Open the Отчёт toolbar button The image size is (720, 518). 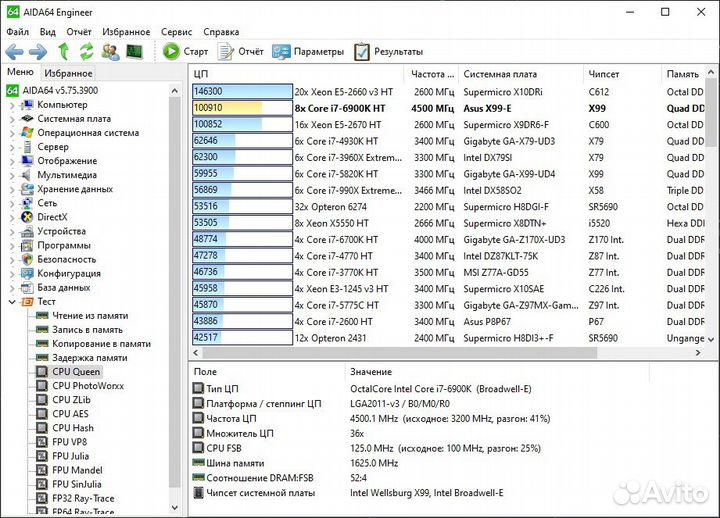[x=241, y=51]
